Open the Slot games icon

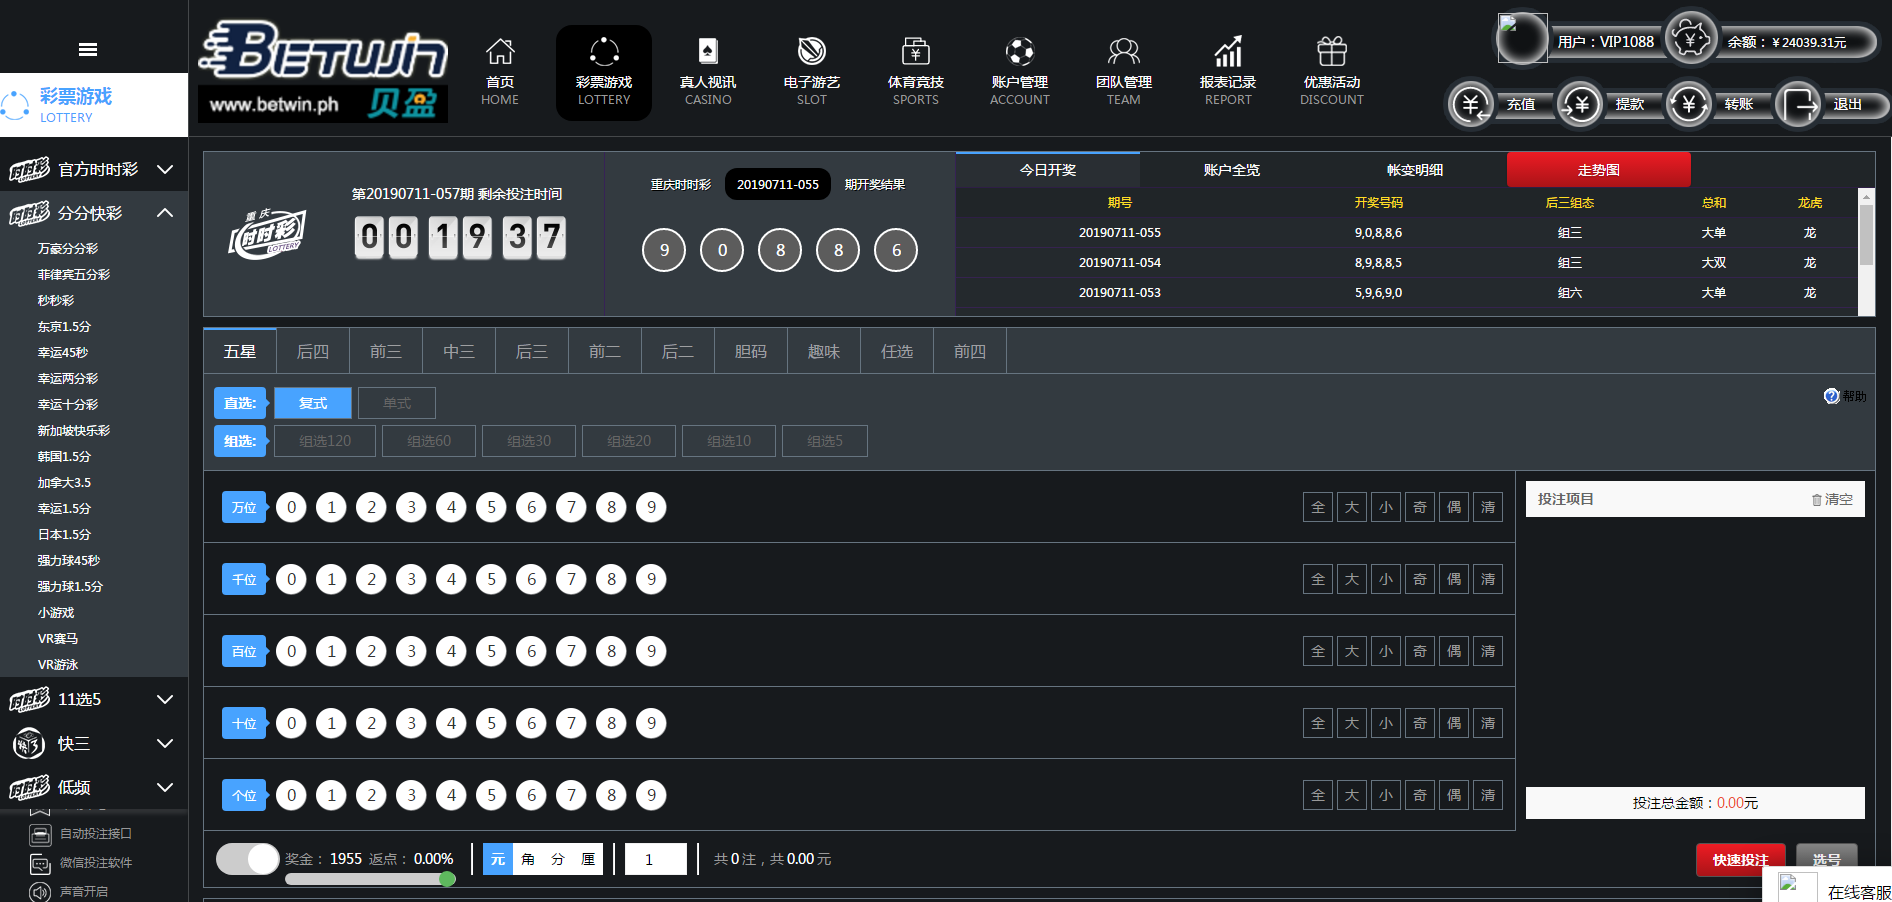[x=811, y=52]
